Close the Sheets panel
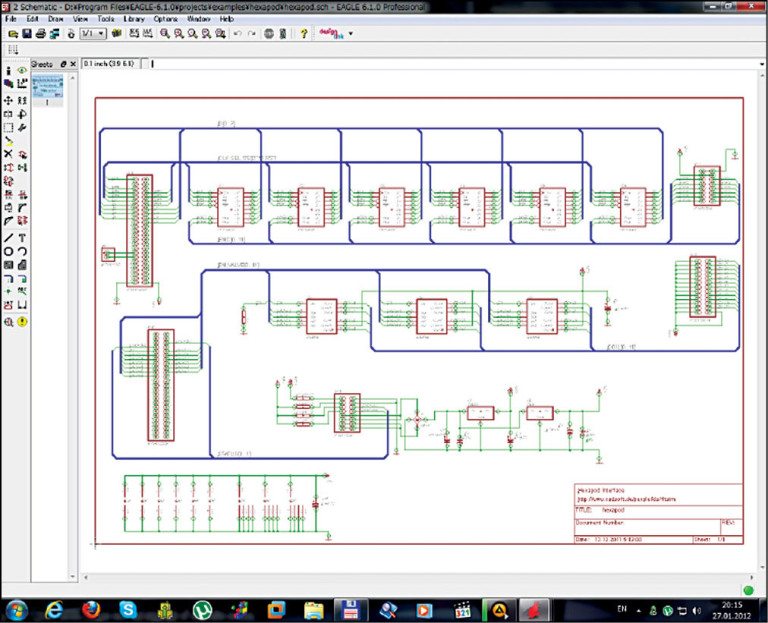 pos(73,64)
